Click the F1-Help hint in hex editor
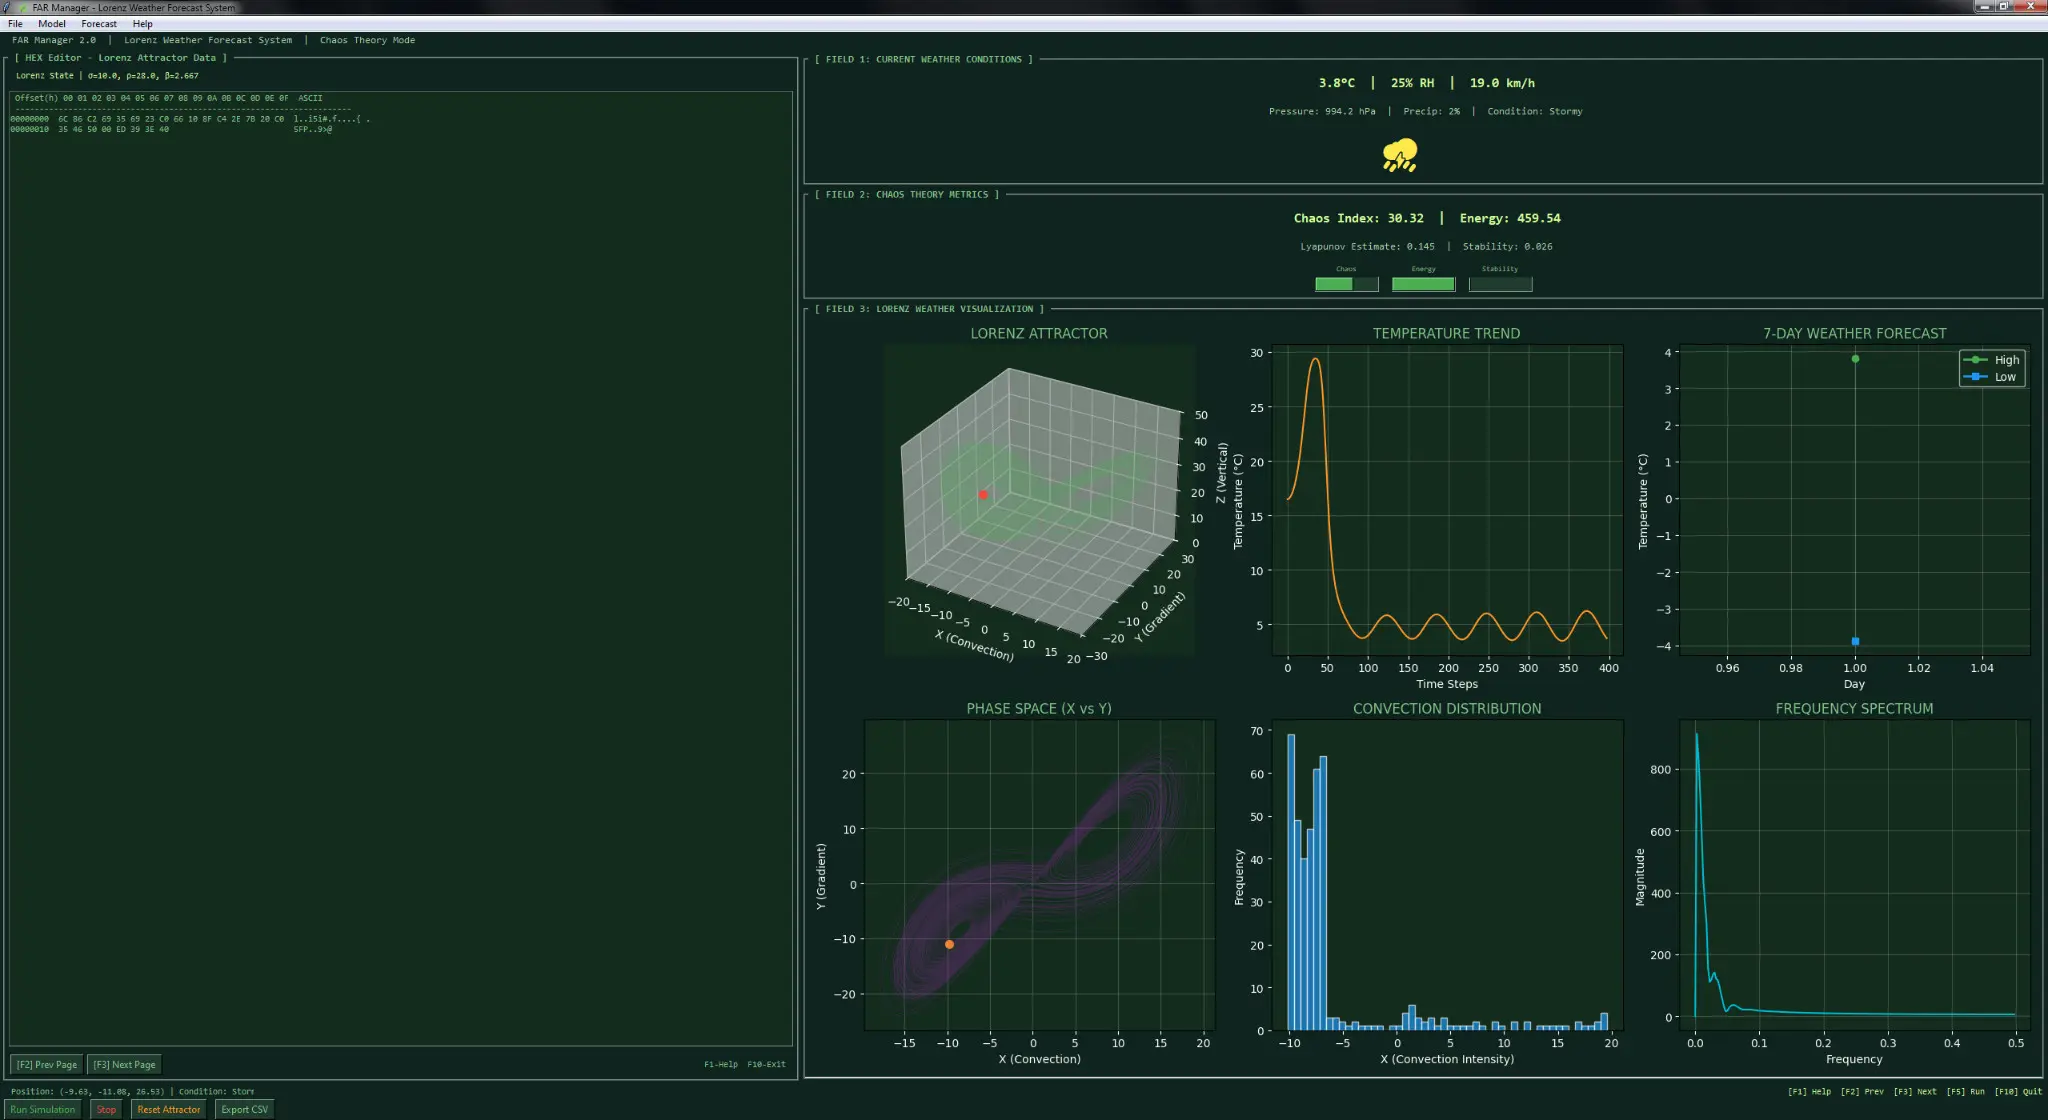The width and height of the screenshot is (2048, 1120). [720, 1064]
